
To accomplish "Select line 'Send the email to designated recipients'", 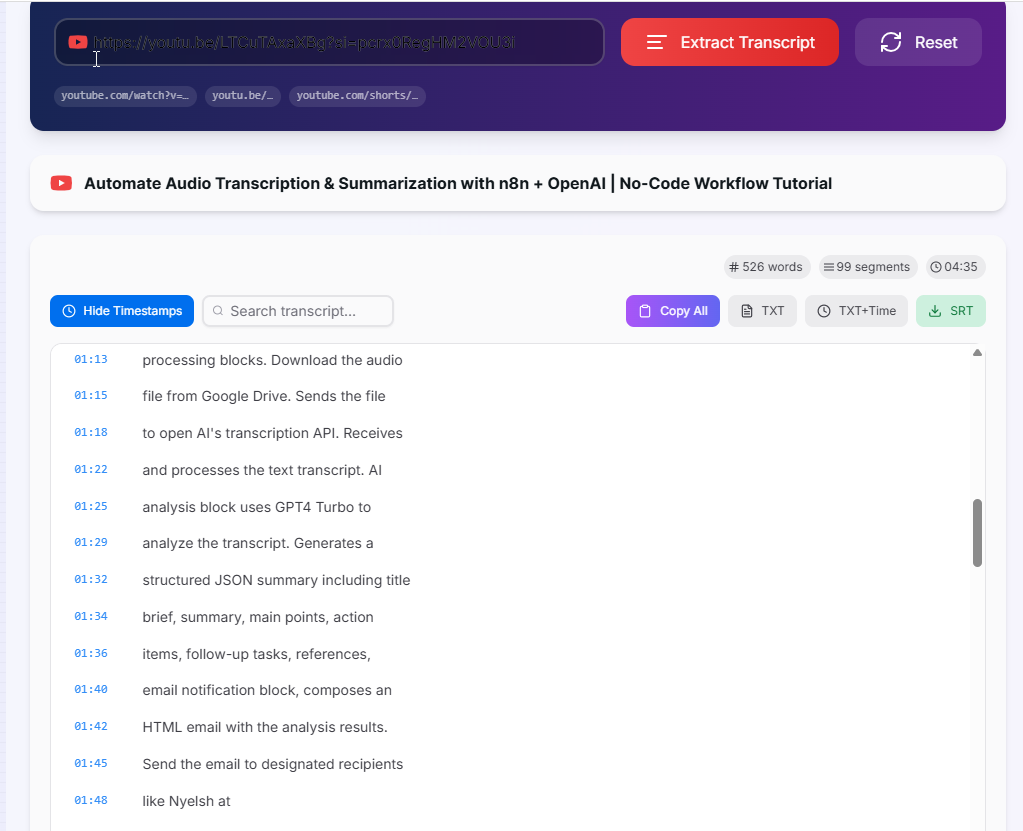I will pos(273,764).
